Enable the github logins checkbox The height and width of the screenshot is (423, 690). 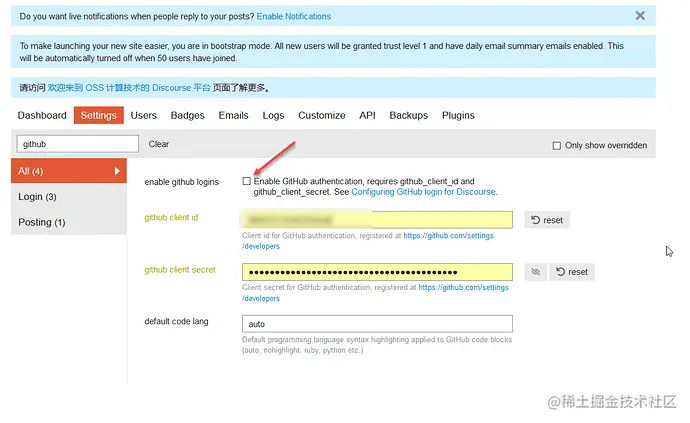pyautogui.click(x=246, y=181)
